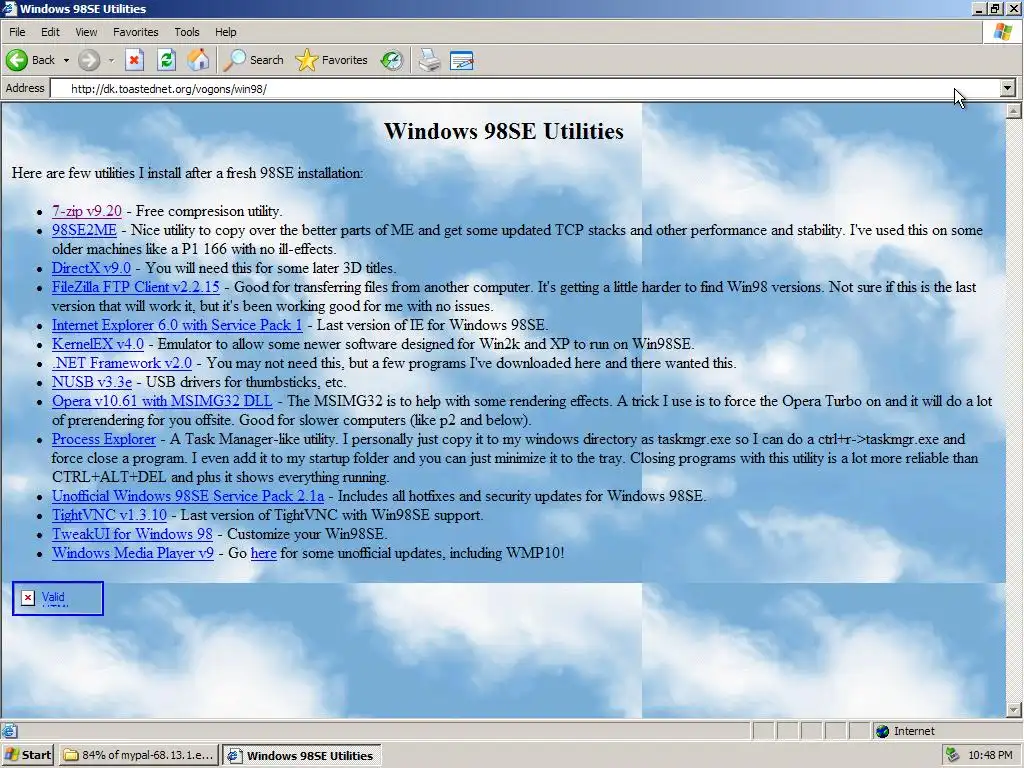Screen dimensions: 1024x768
Task: Open the 7-zip v9.20 link
Action: (x=87, y=211)
